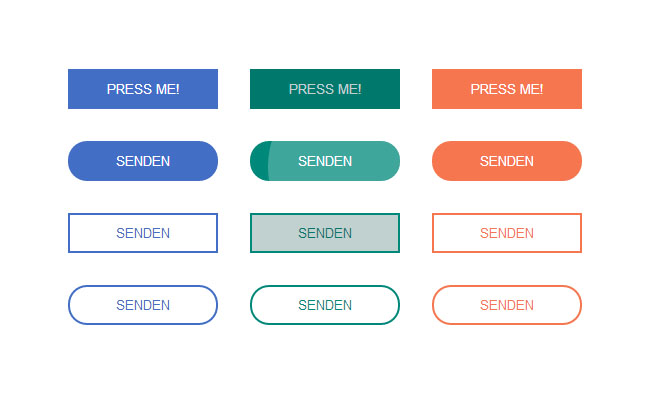650x400 pixels.
Task: Click the blue outlined rectangular SENDEN button
Action: 143,233
